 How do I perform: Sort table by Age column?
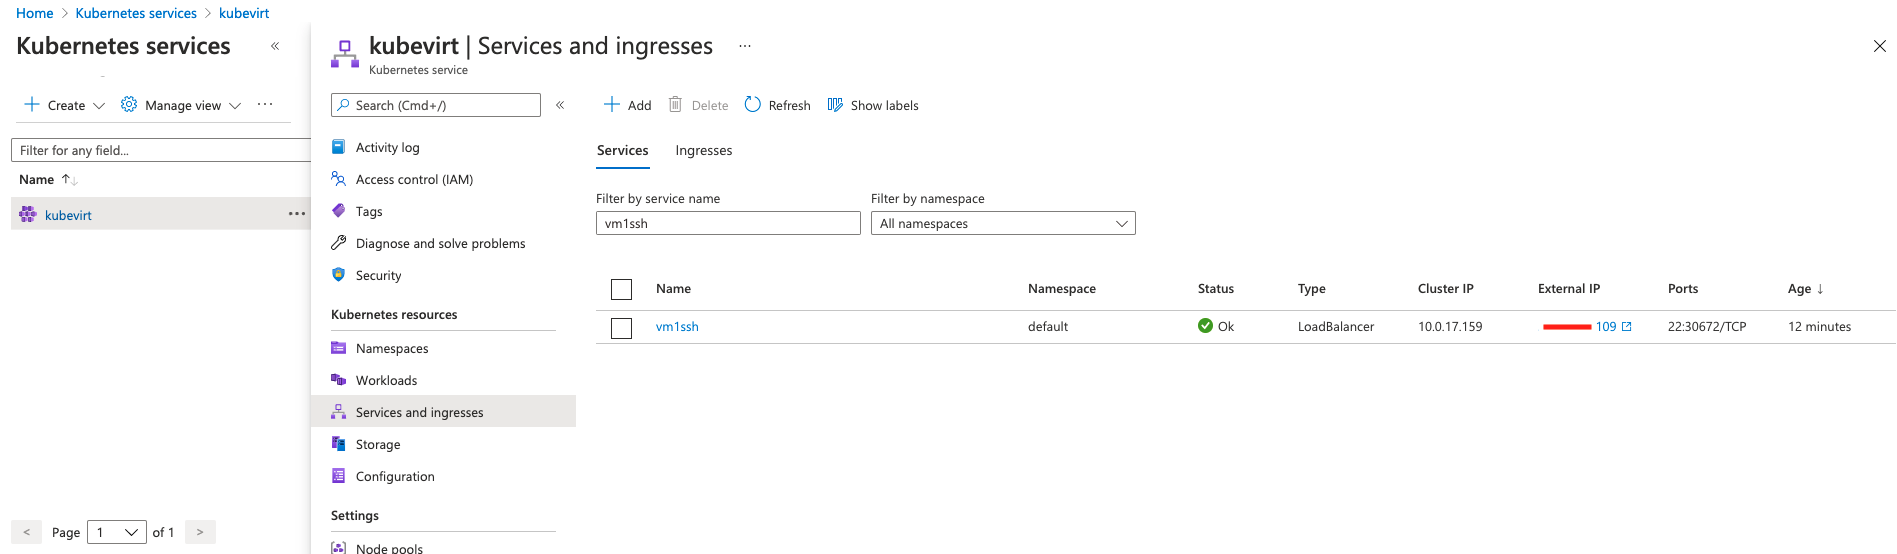coord(1806,289)
